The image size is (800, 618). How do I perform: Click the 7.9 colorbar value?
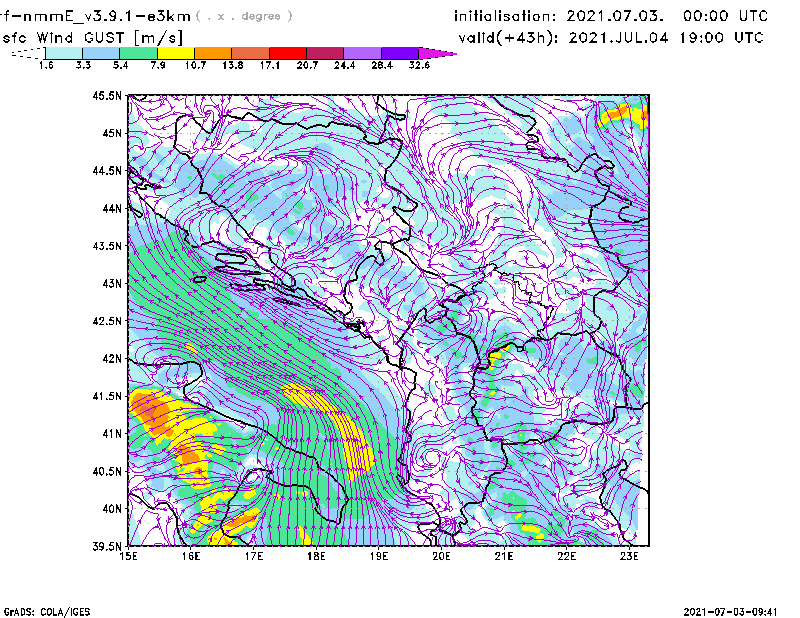coord(158,65)
